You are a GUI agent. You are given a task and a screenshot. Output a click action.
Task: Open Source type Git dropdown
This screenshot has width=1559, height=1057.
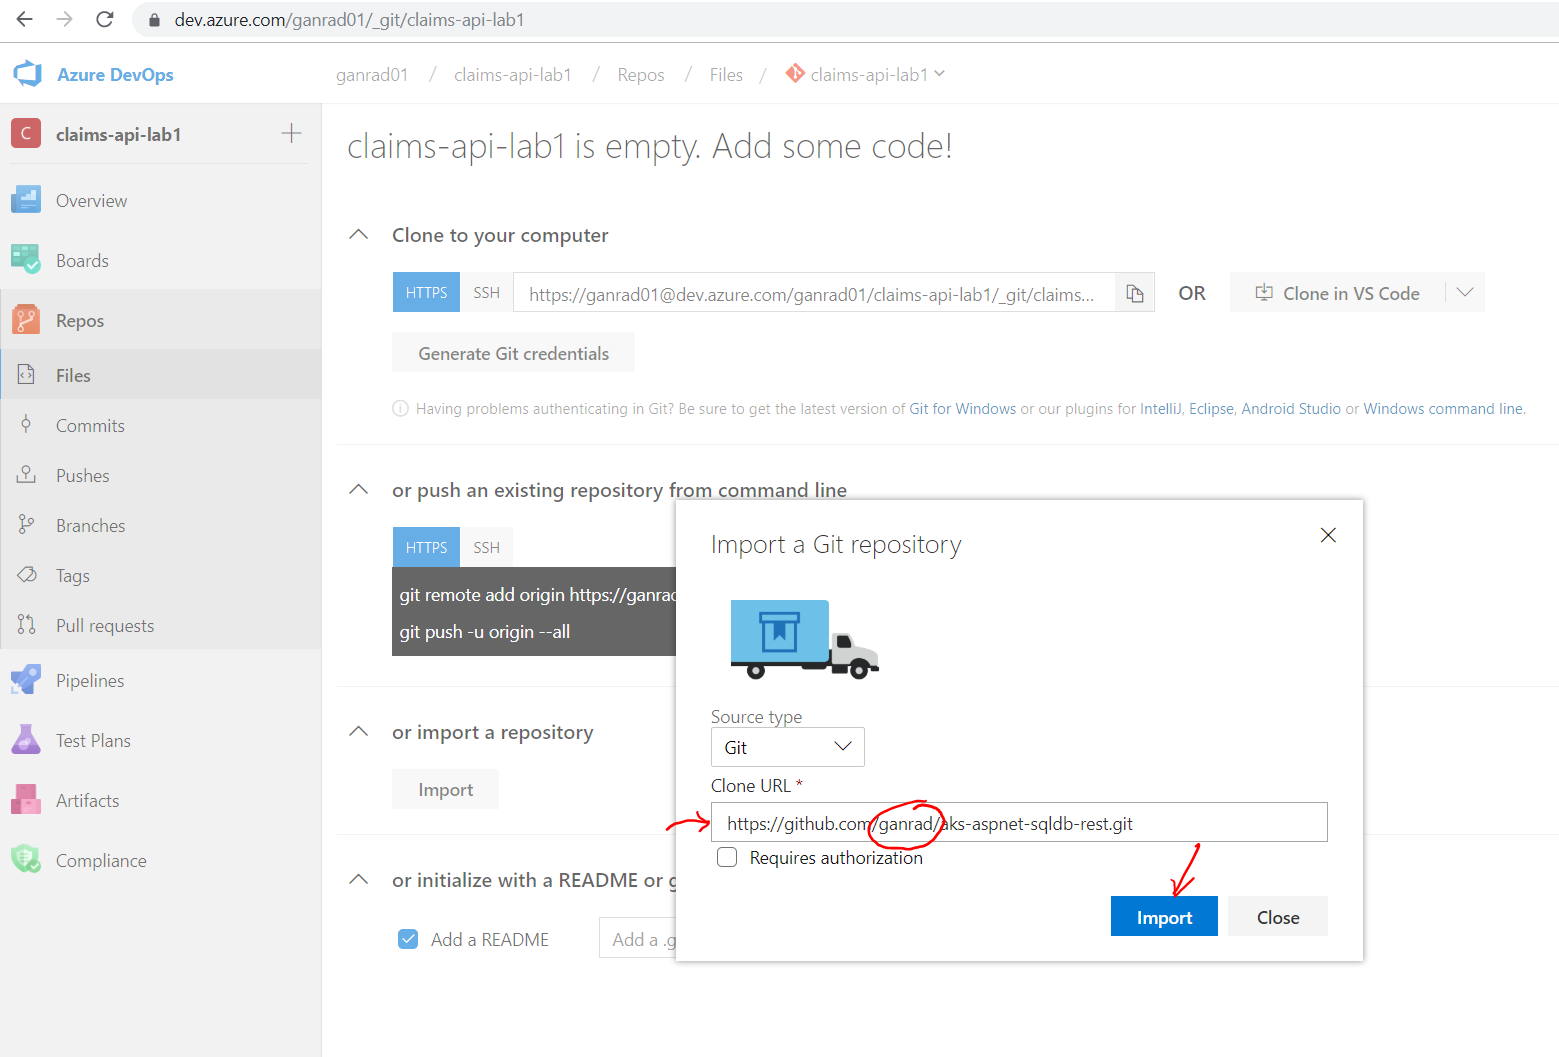point(787,747)
